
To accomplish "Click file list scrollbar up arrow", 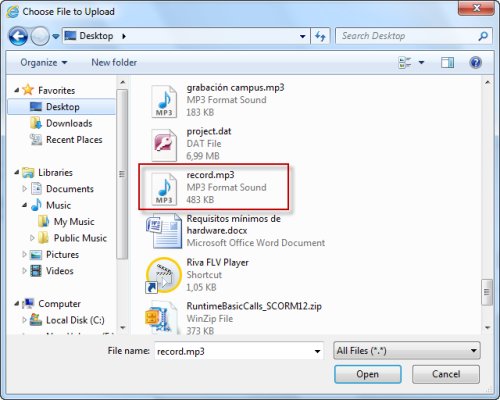I will [x=487, y=82].
